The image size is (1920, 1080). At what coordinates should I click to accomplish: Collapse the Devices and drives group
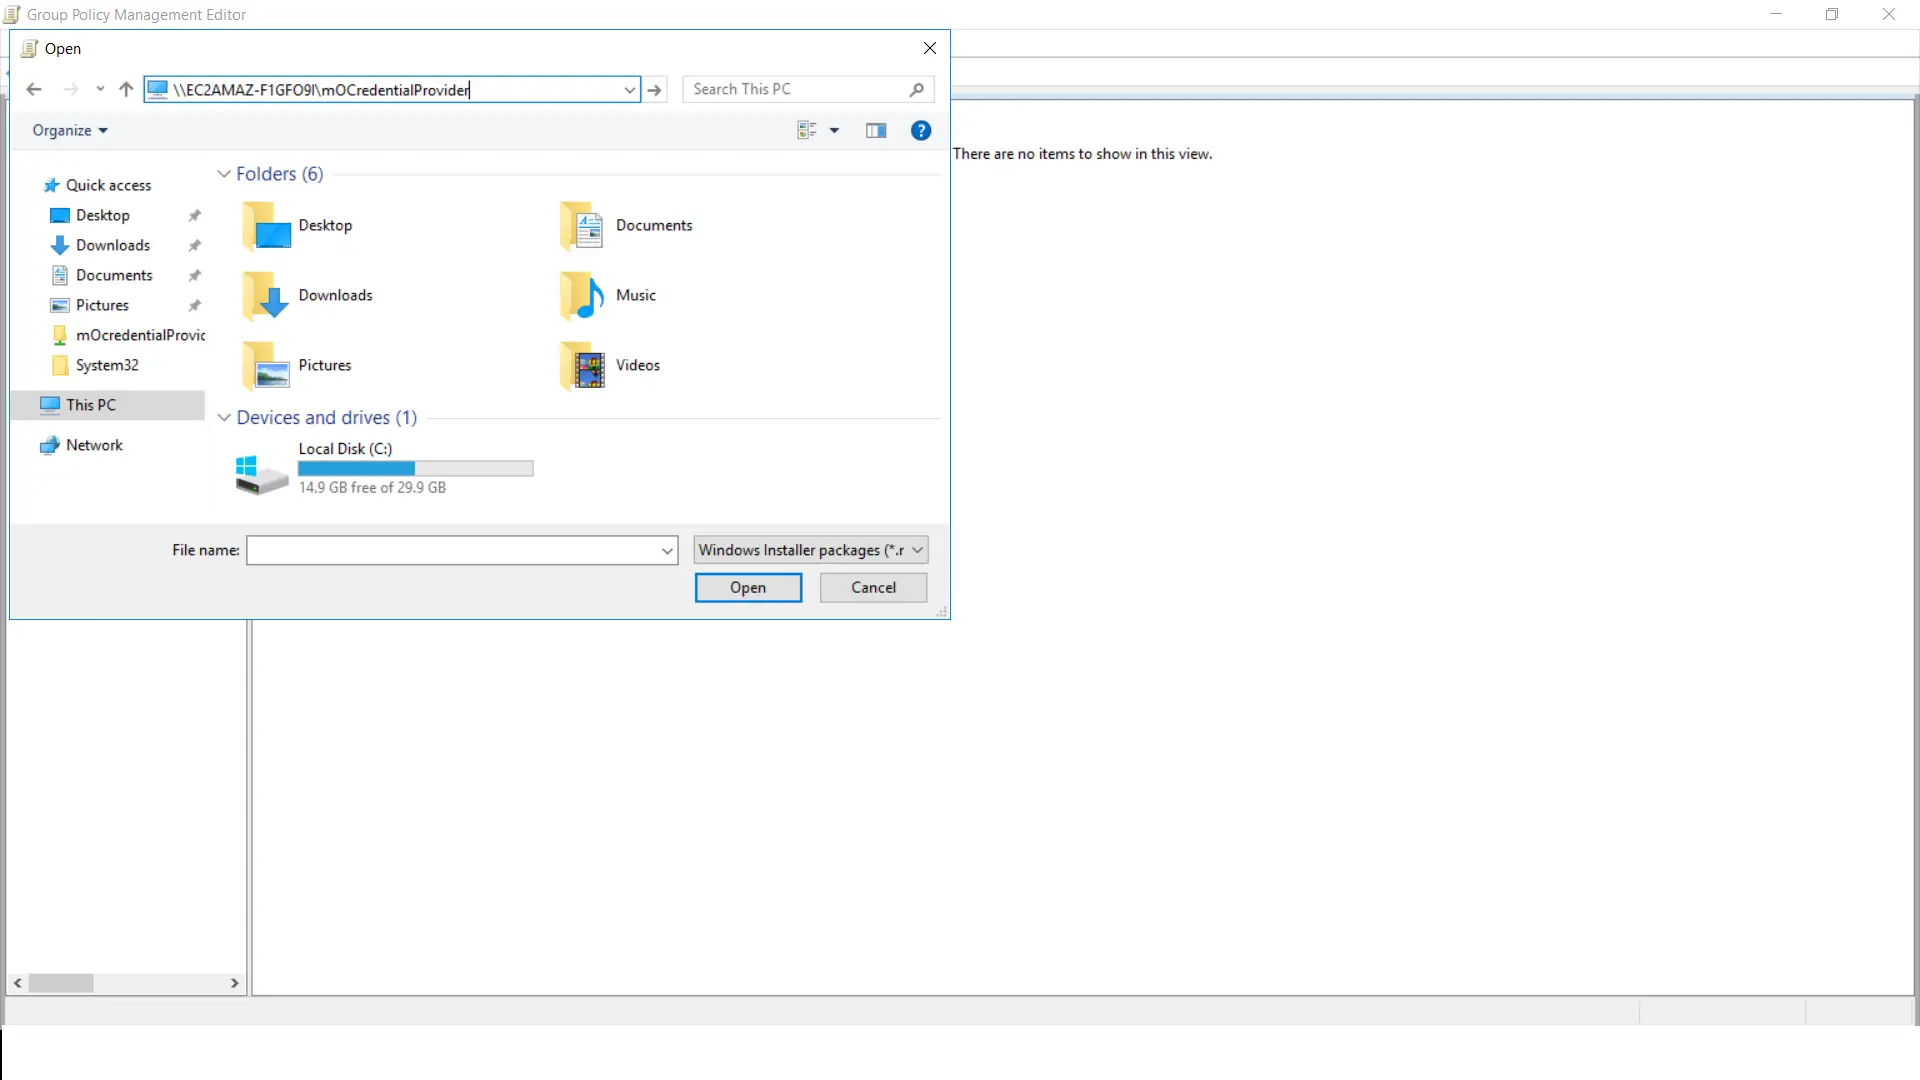point(224,418)
